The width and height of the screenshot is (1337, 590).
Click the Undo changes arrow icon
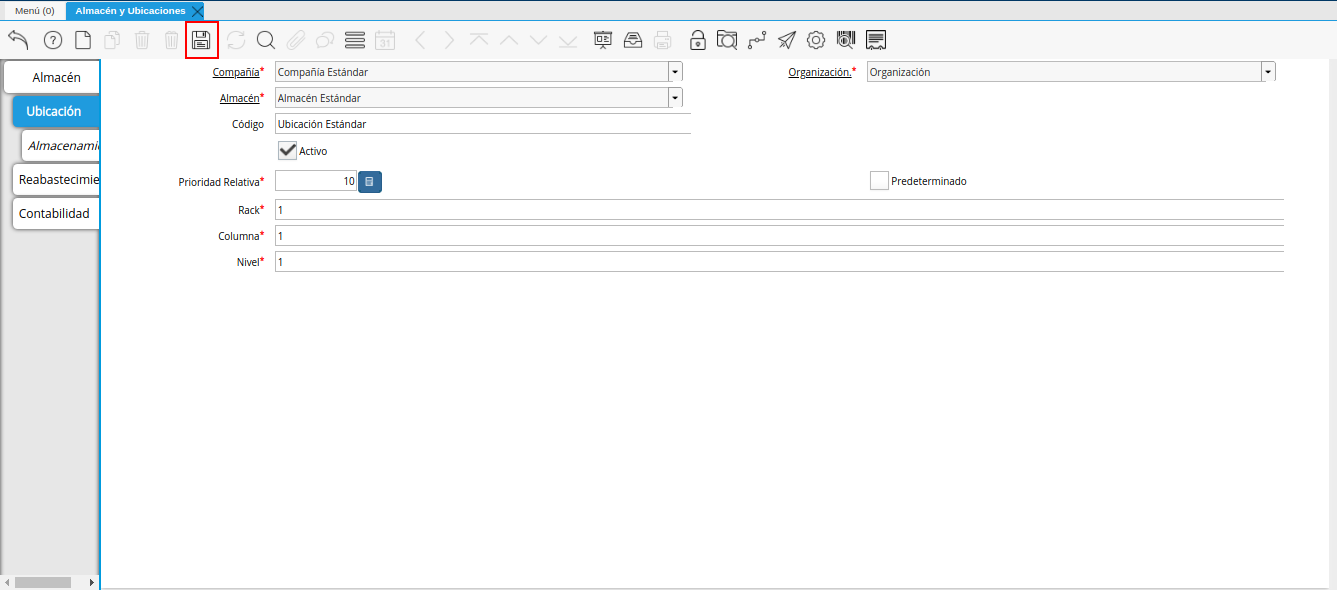pos(18,40)
